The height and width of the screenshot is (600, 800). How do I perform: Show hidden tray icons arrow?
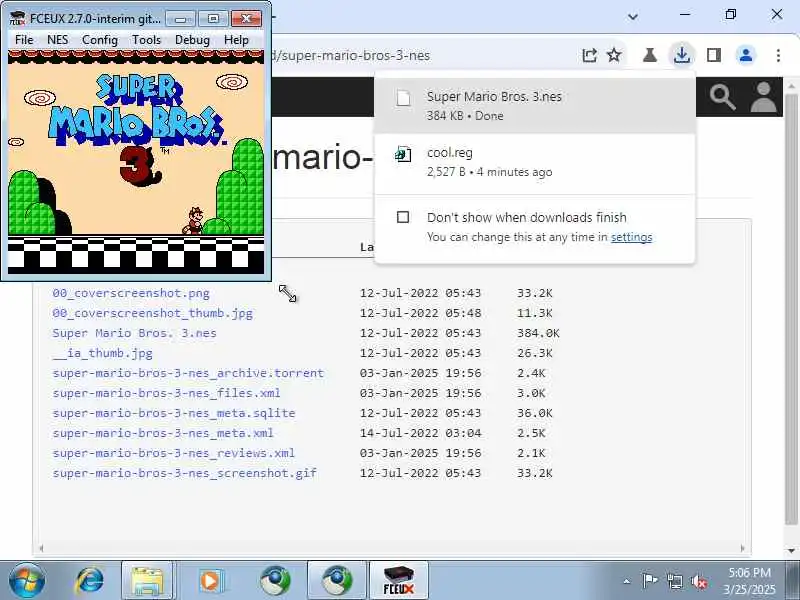pos(627,581)
